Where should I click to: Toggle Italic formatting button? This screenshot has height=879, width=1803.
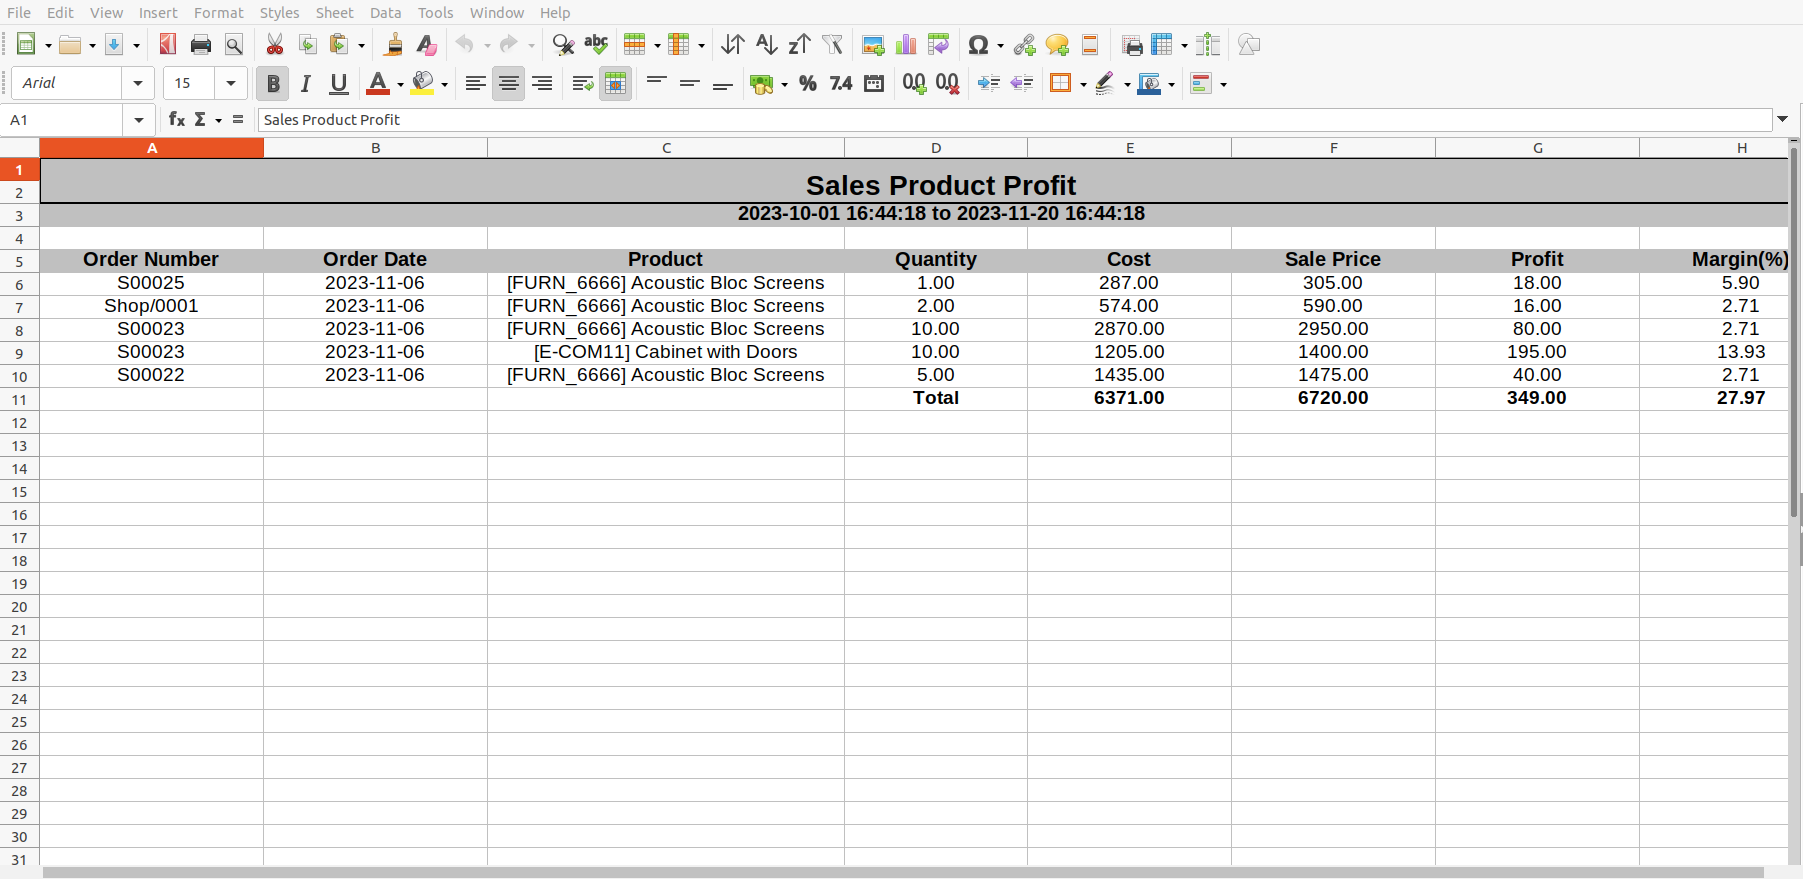pyautogui.click(x=306, y=84)
